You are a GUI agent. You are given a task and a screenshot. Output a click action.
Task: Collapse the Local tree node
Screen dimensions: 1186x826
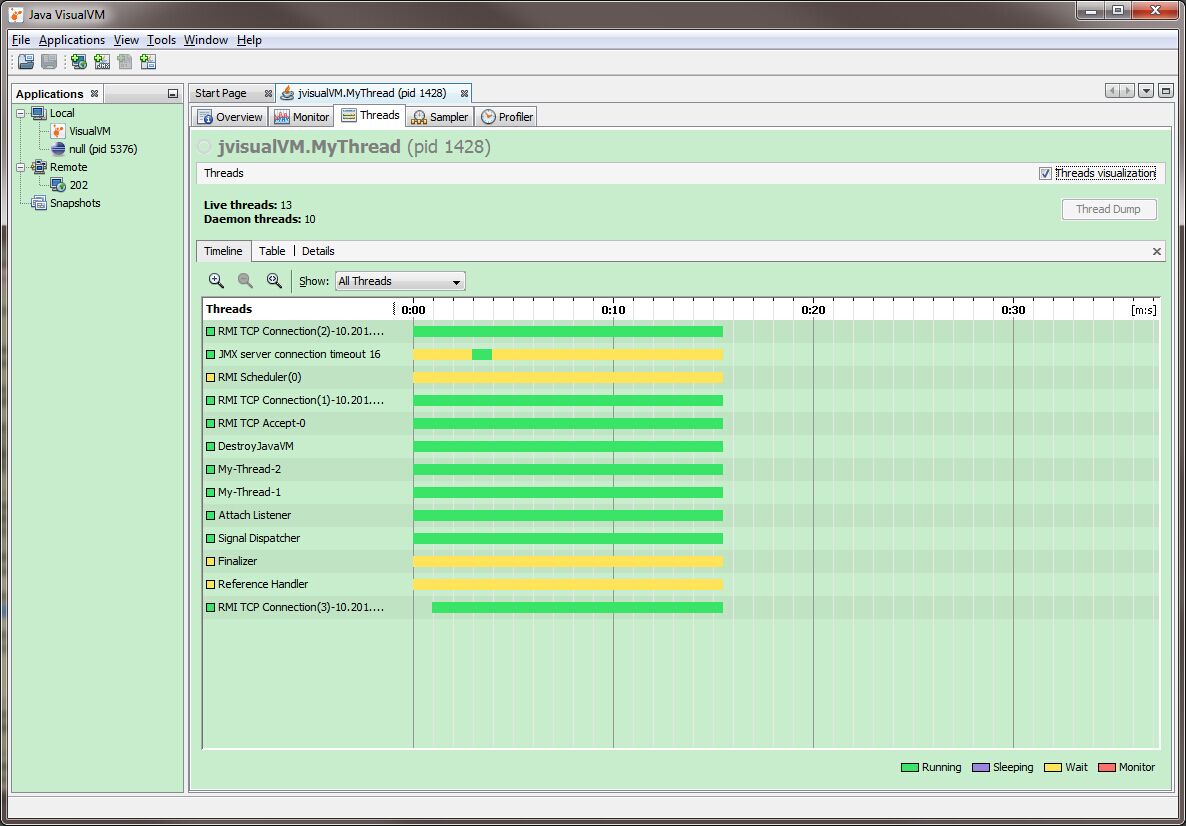click(21, 113)
